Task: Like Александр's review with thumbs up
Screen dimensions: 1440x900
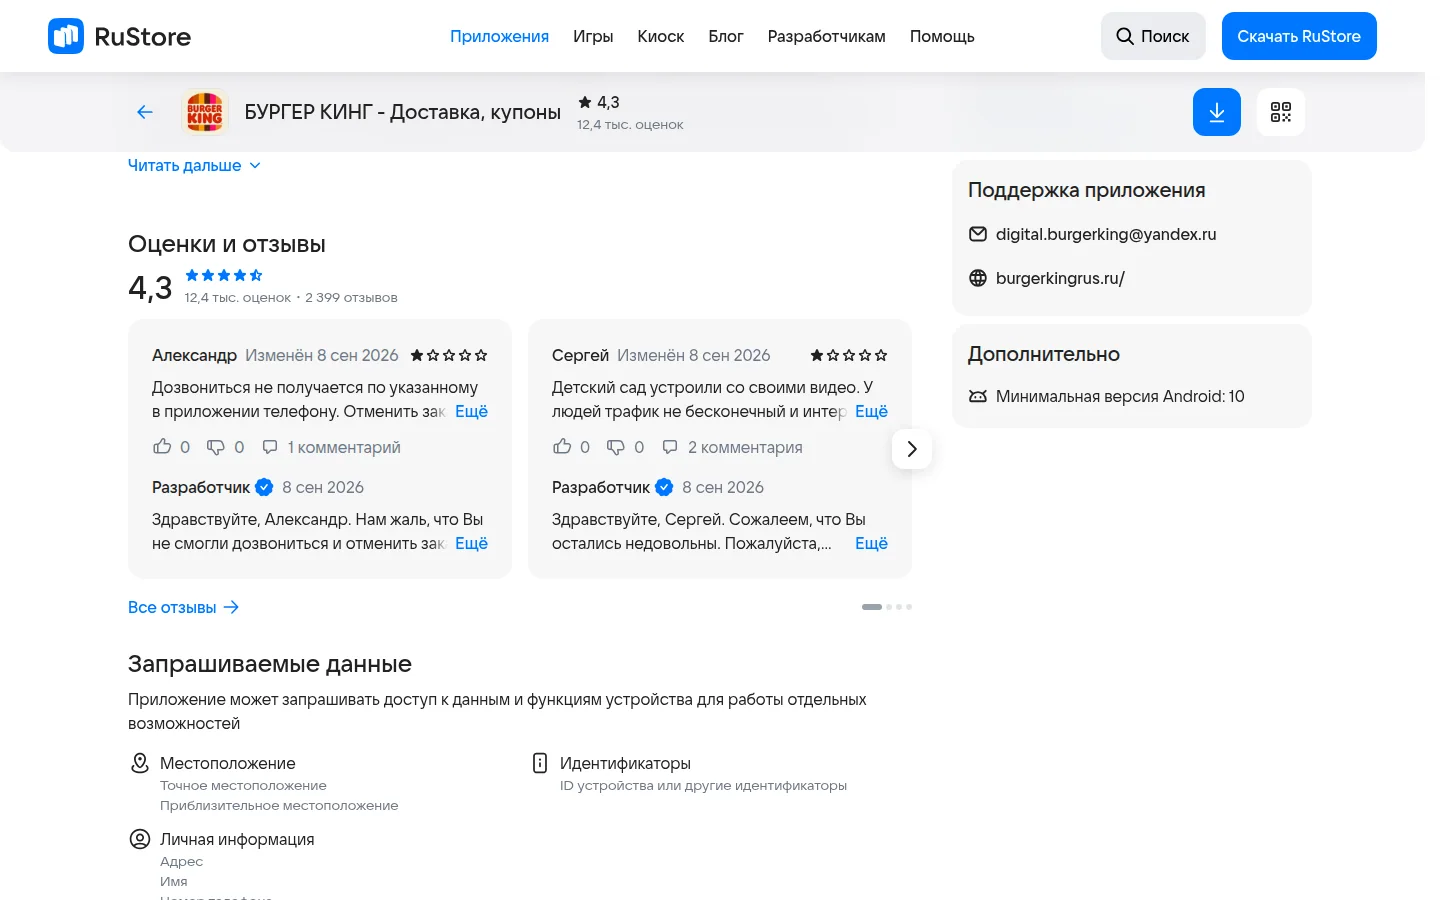Action: [x=162, y=446]
